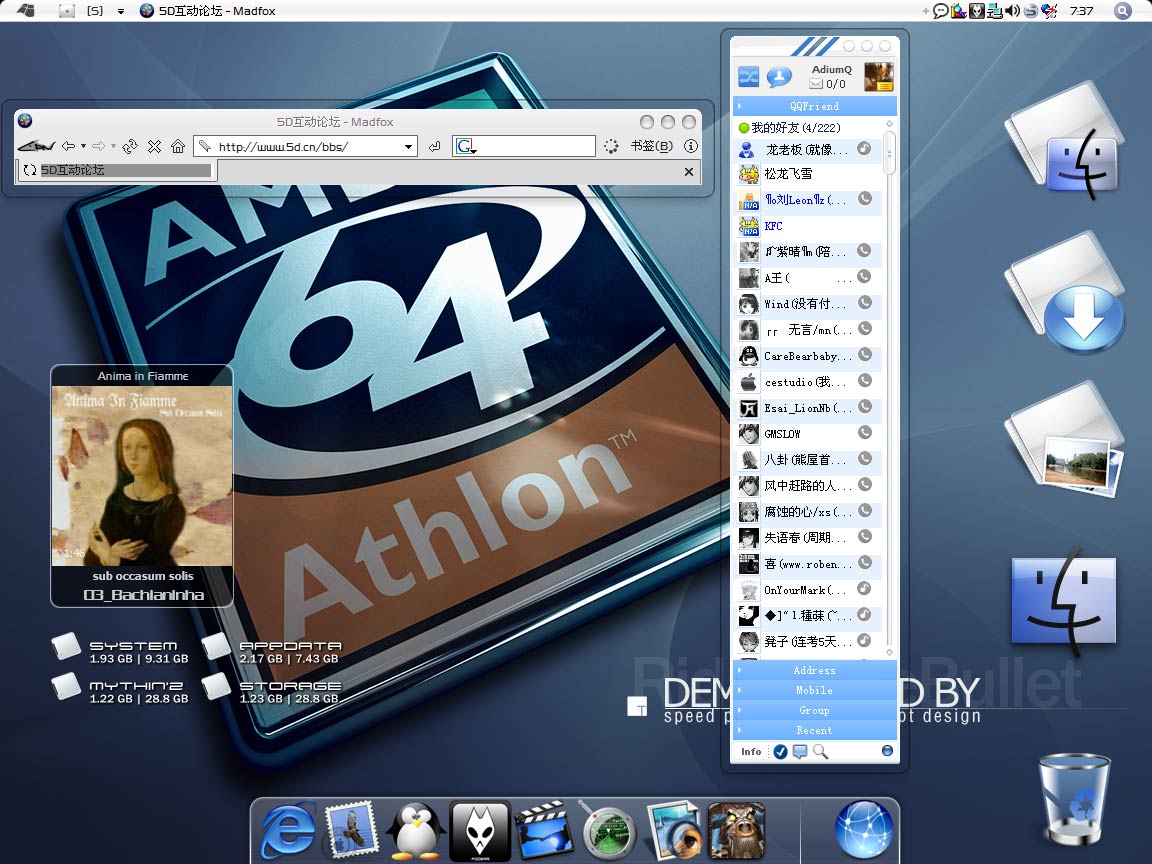
Task: Click the Anima in Fiamme album cover
Action: point(142,477)
